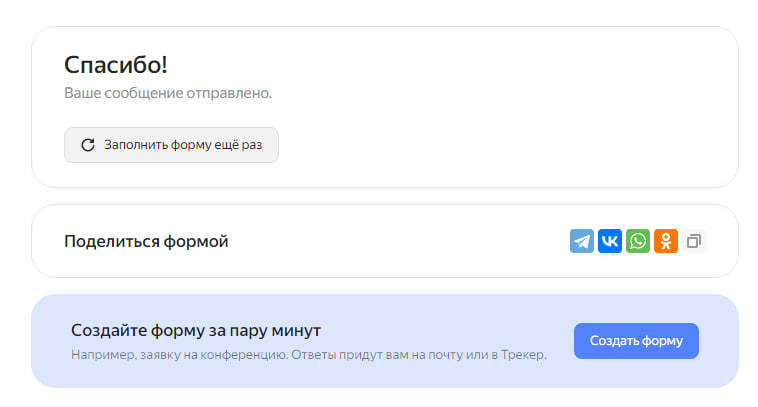Image resolution: width=758 pixels, height=407 pixels.
Task: Click the blue 'Создать форму' button
Action: click(636, 341)
